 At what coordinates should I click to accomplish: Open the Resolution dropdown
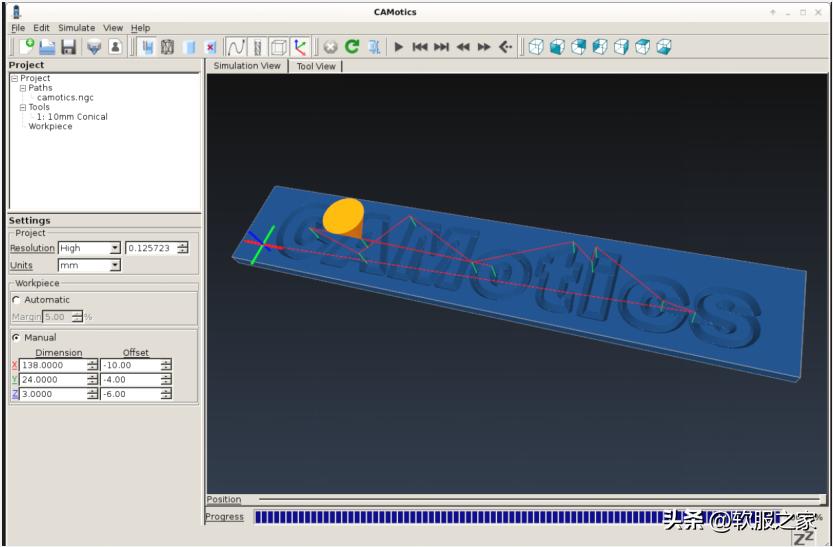click(x=114, y=248)
